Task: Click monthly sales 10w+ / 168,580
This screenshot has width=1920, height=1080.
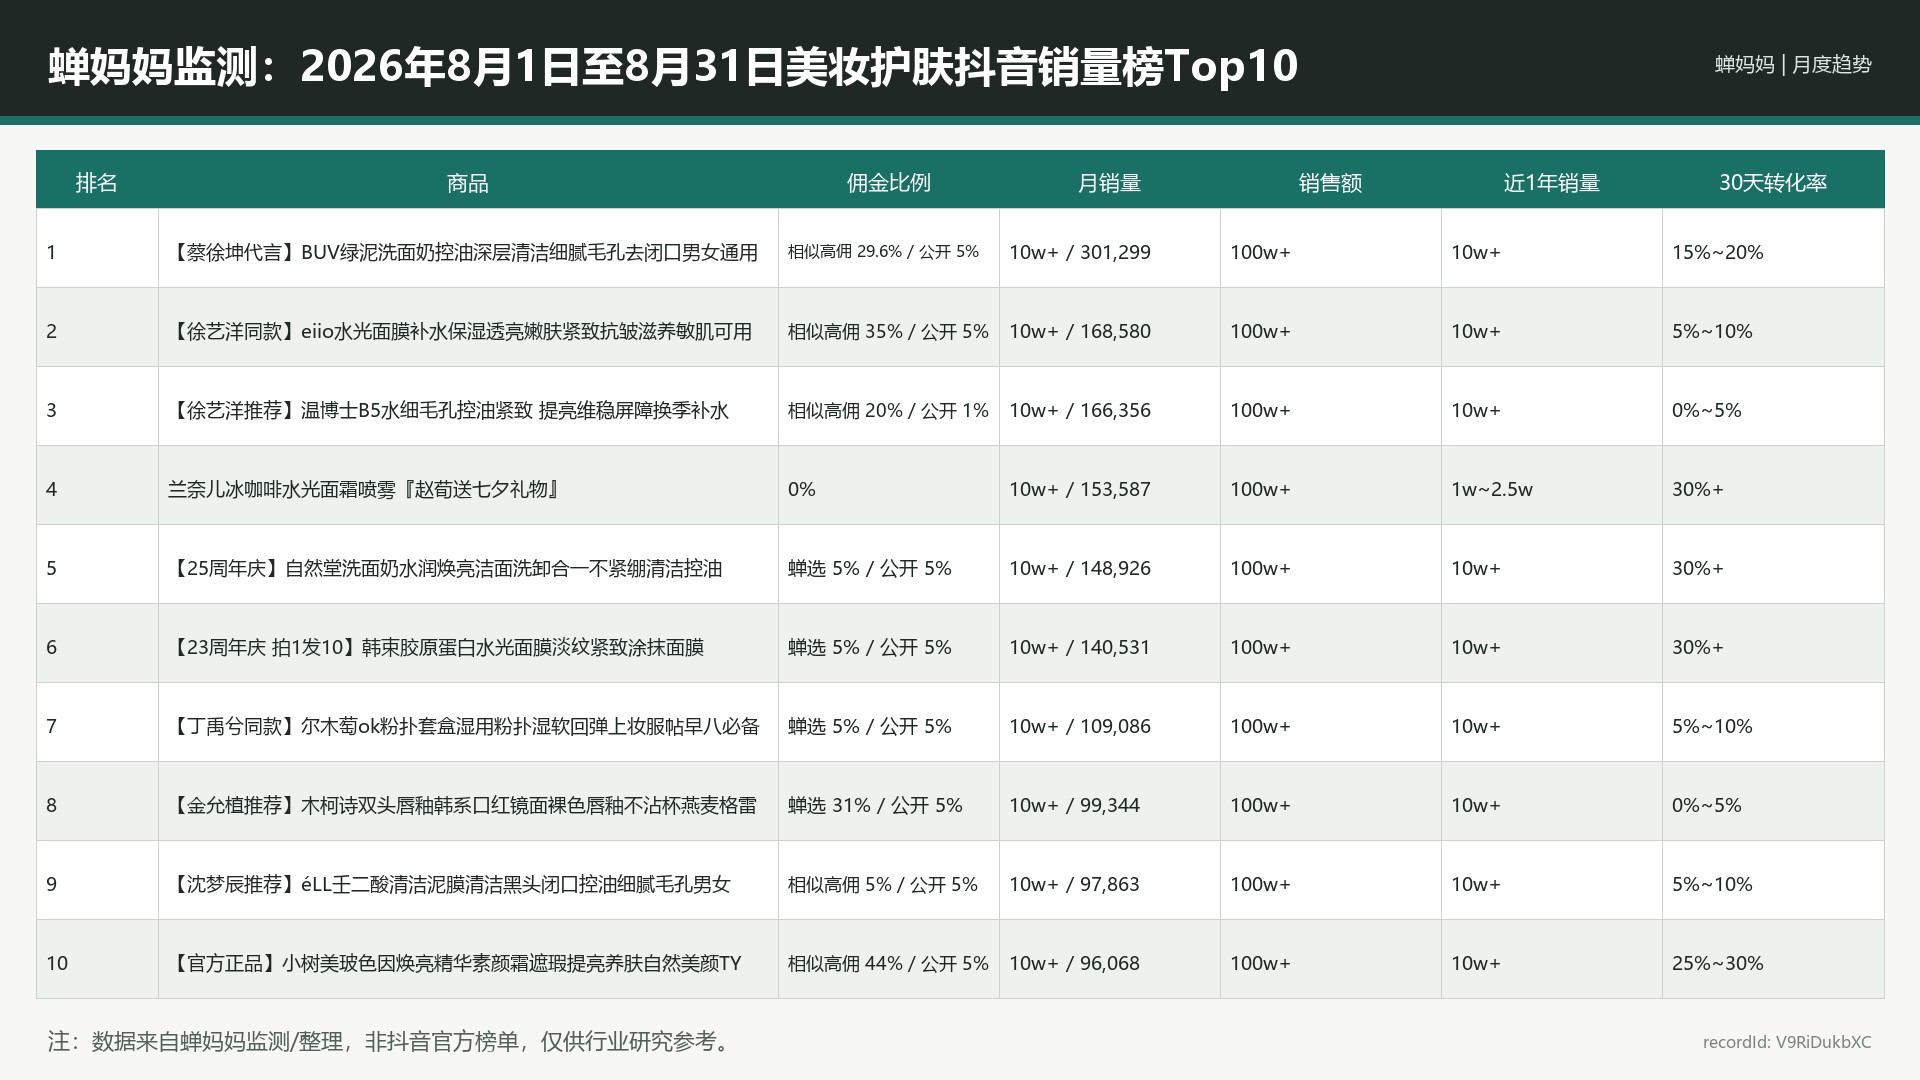Action: click(1080, 331)
